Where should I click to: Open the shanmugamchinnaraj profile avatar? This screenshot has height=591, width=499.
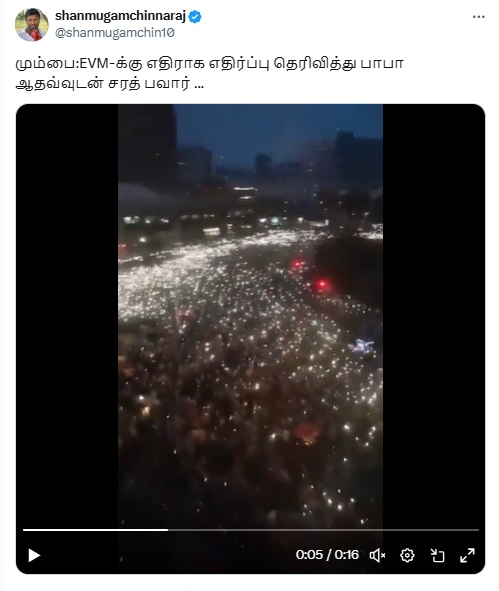pyautogui.click(x=32, y=24)
